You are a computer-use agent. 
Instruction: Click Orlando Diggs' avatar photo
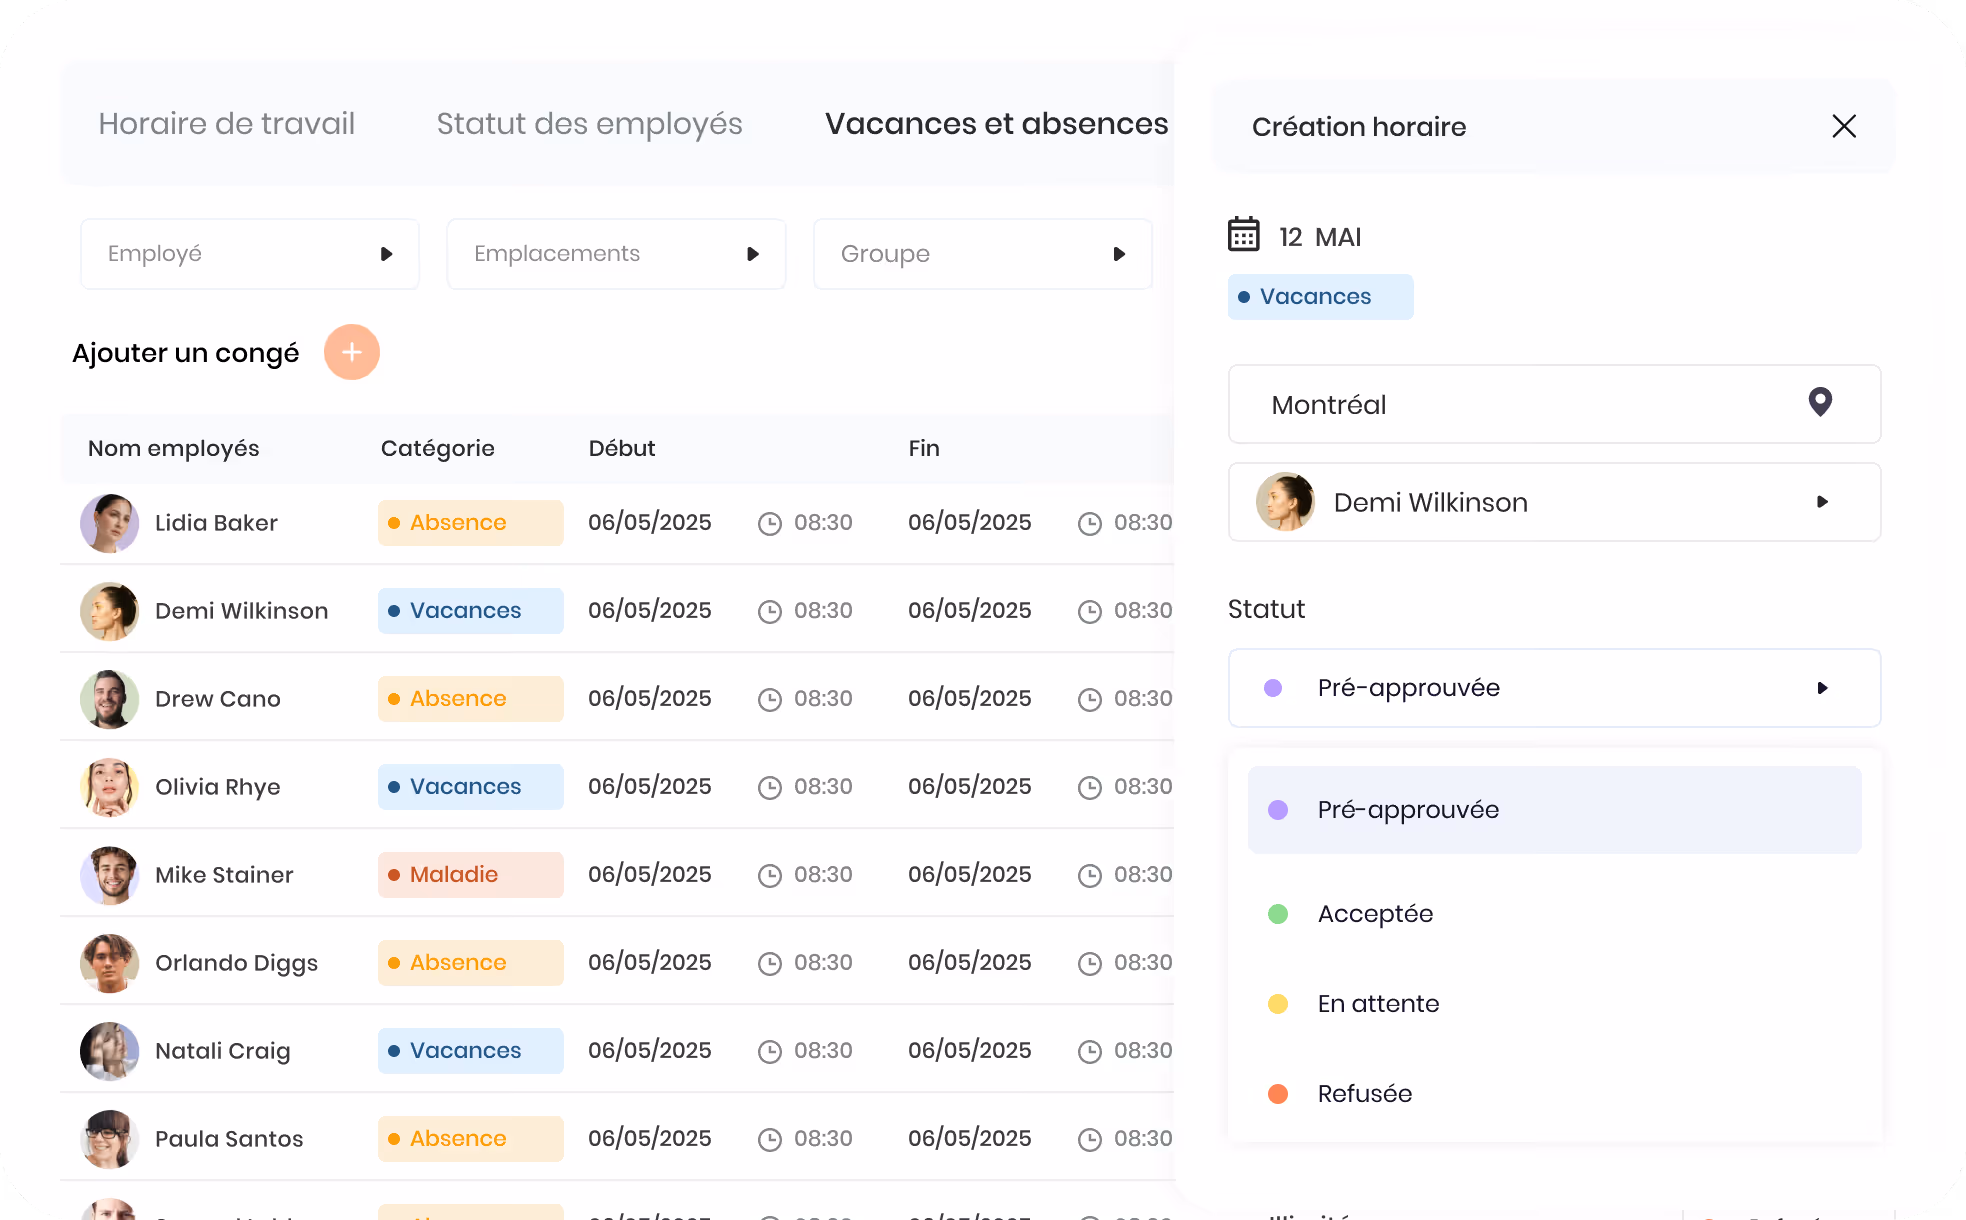pos(109,963)
